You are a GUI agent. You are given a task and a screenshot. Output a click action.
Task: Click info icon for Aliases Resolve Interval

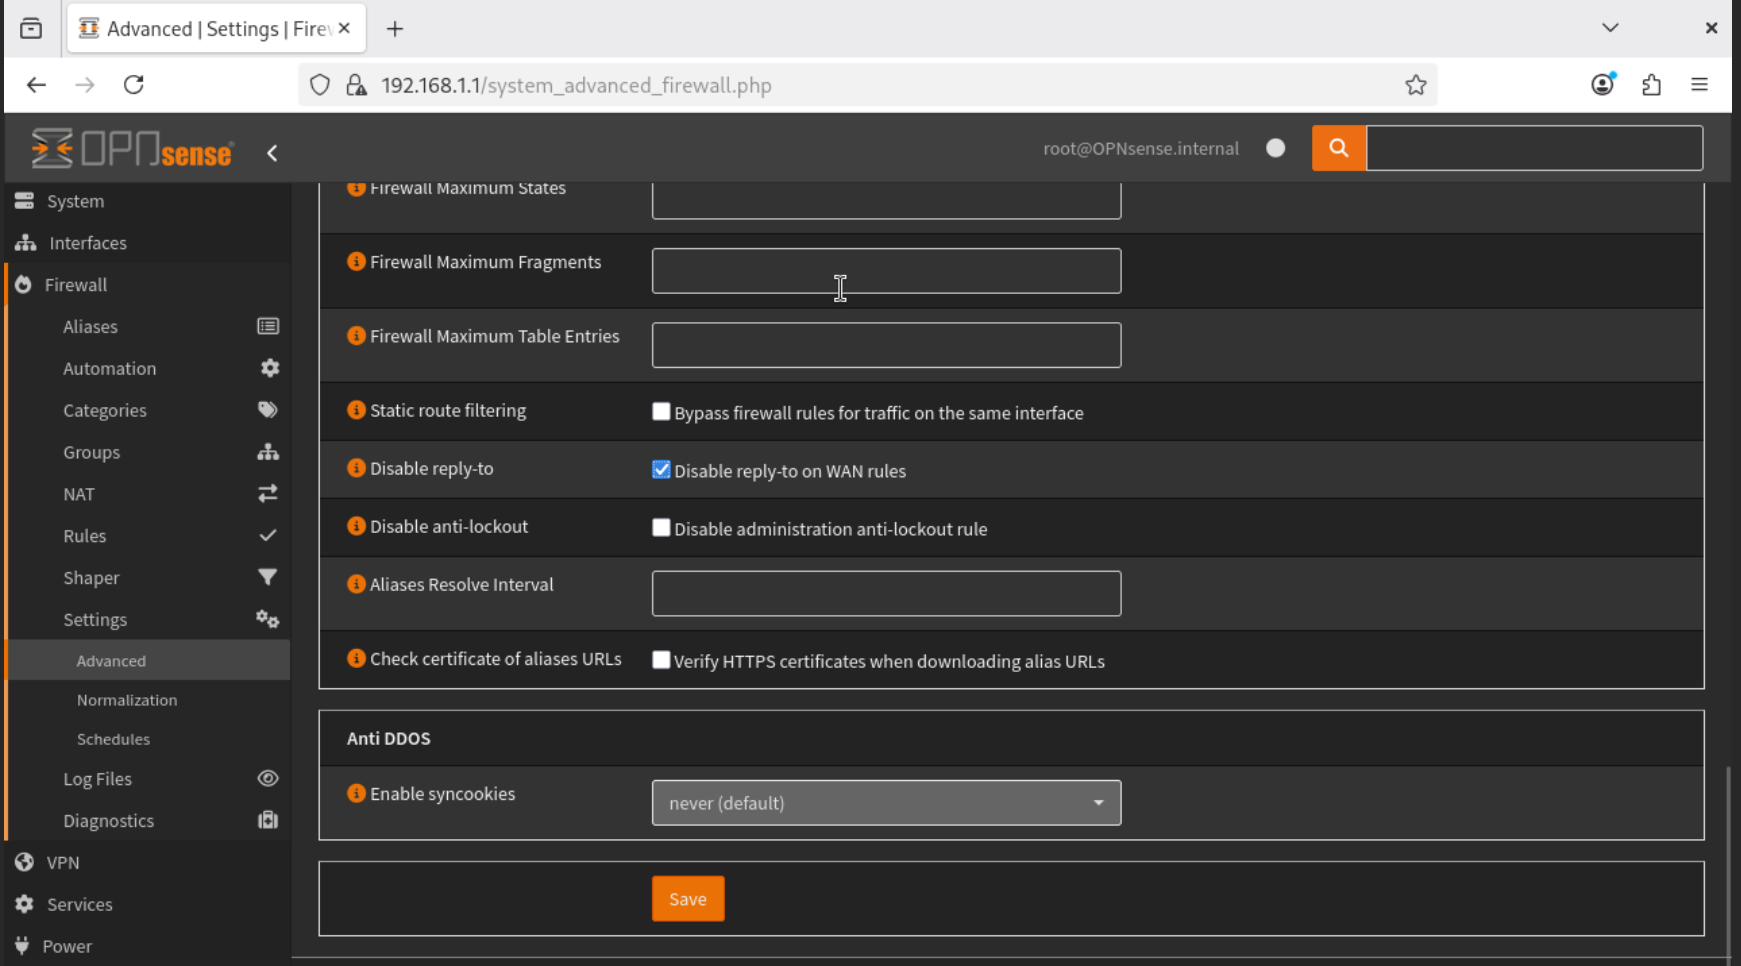(x=356, y=584)
